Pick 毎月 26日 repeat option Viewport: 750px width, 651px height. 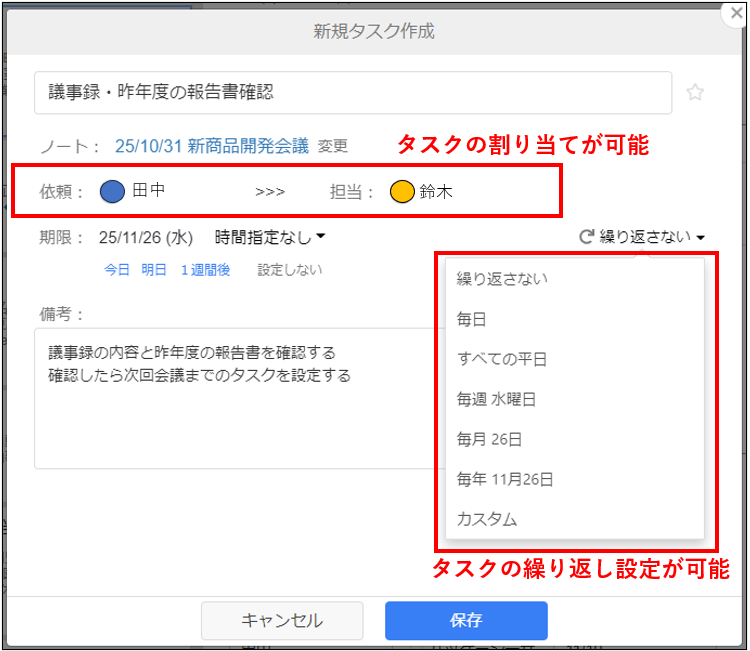coord(489,439)
